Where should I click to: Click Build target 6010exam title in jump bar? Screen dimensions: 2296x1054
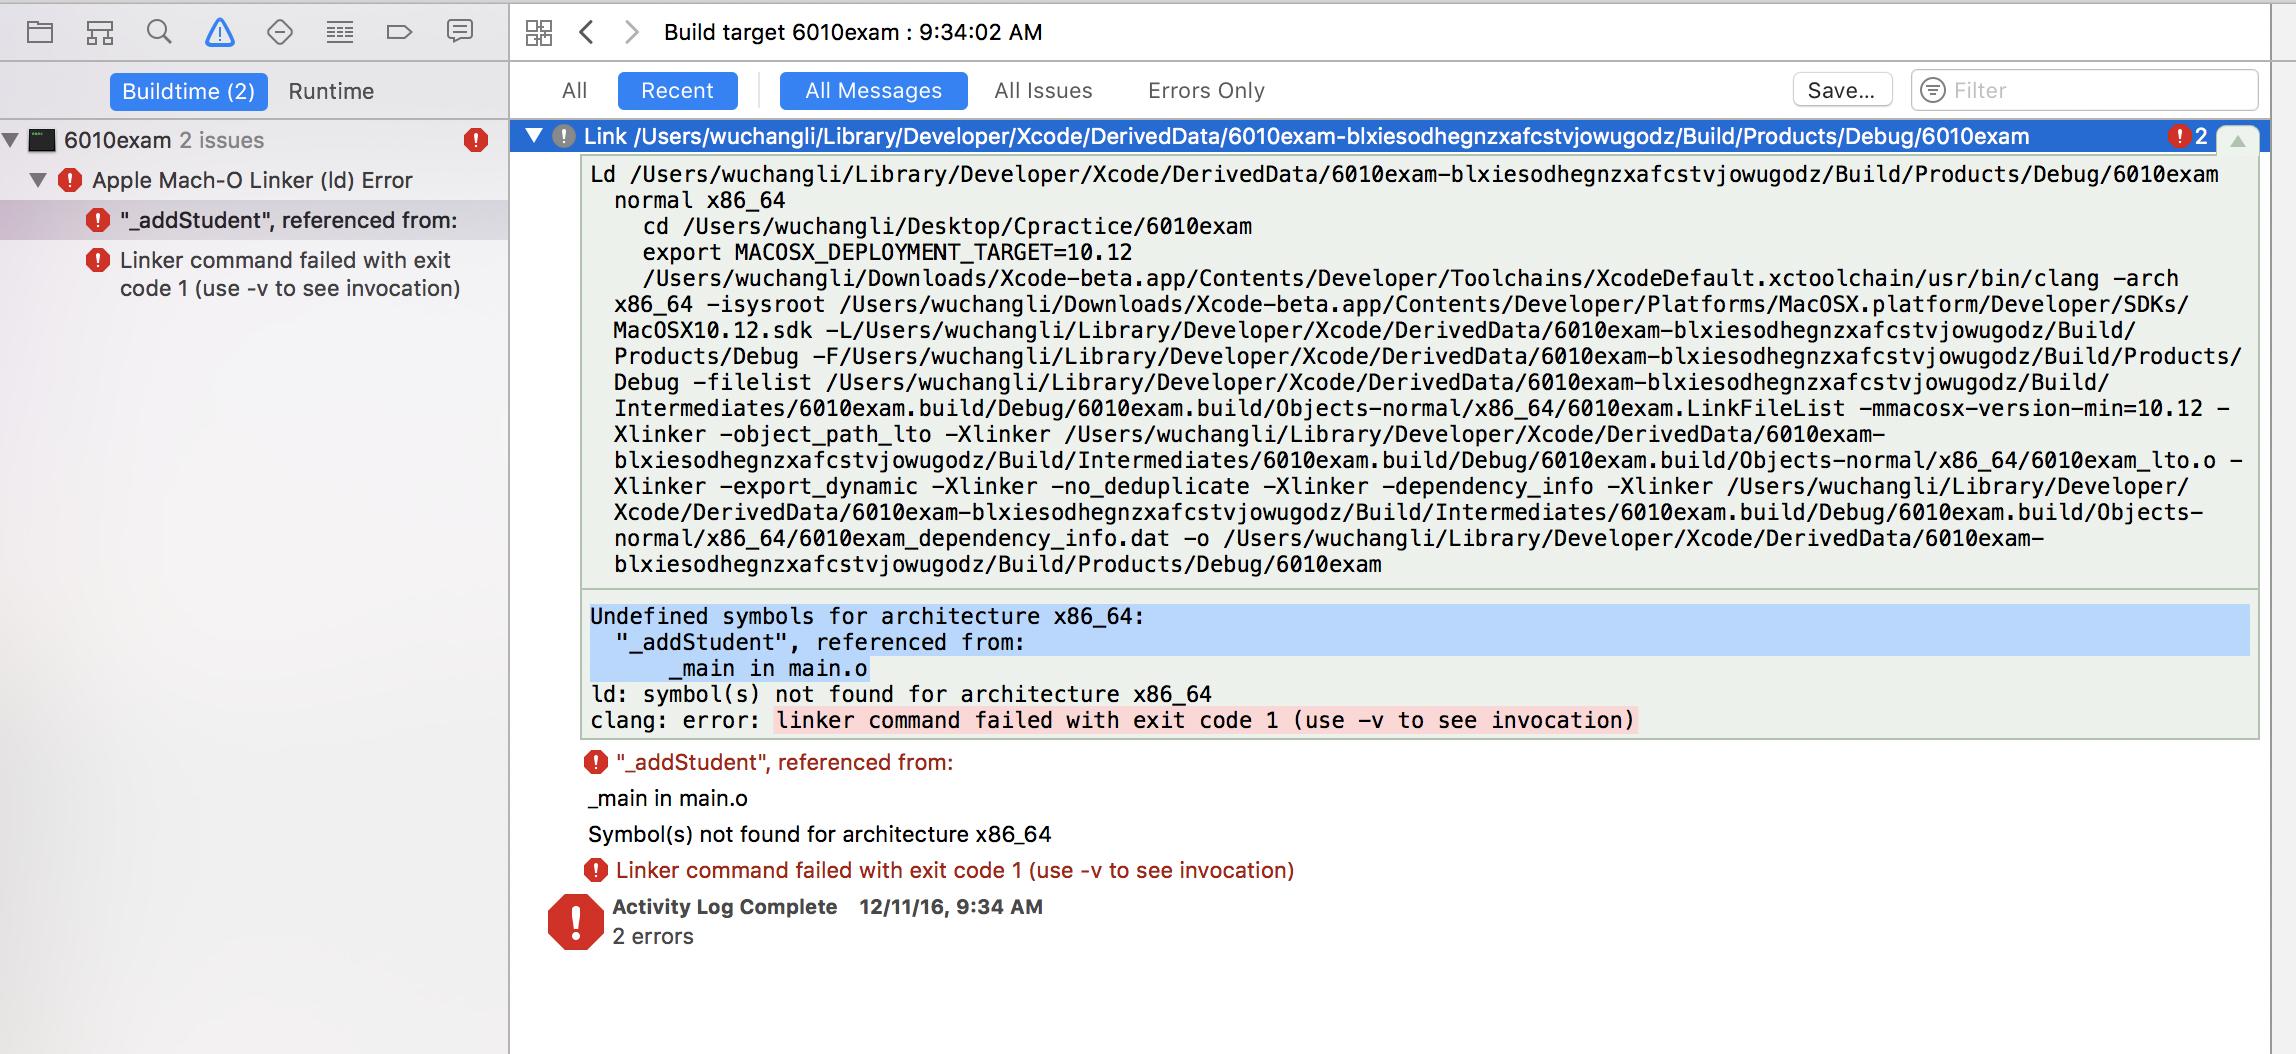(853, 32)
